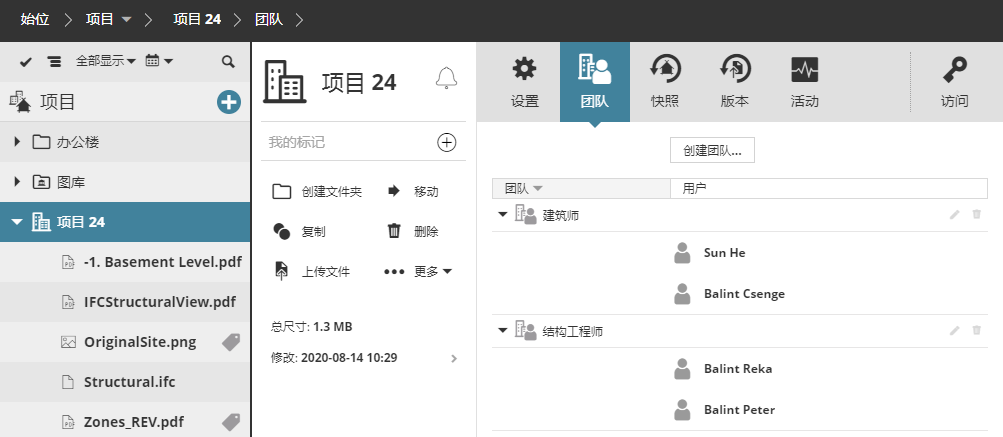The width and height of the screenshot is (1003, 437).
Task: Click the 项目 root house icon
Action: tap(20, 102)
